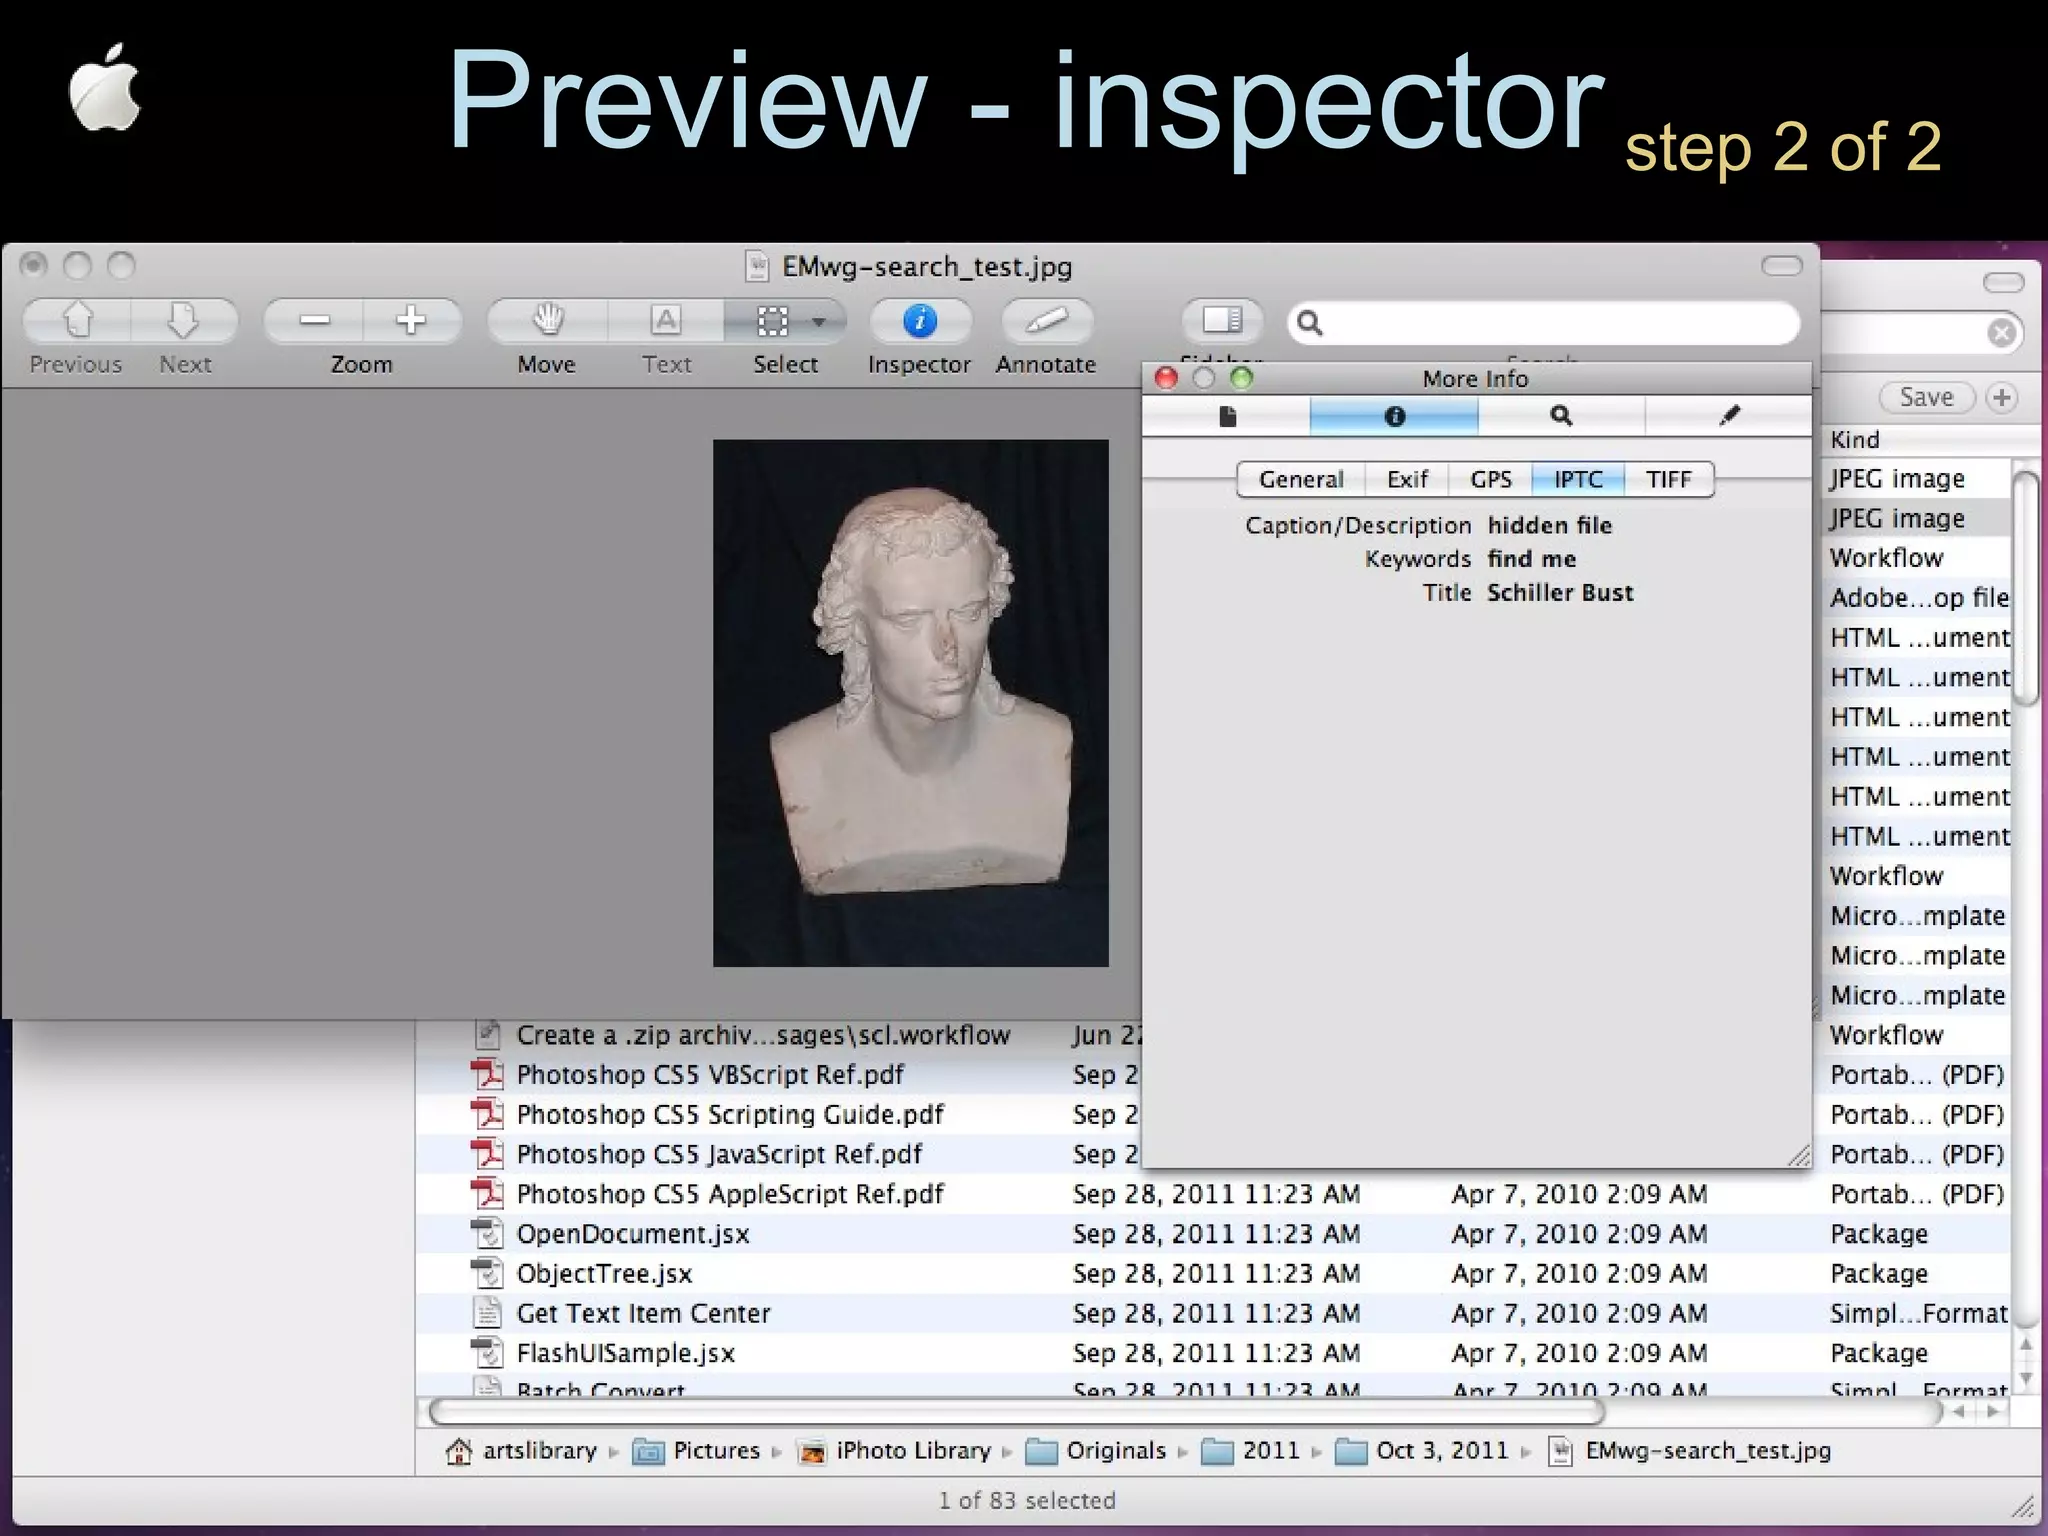Screen dimensions: 2048x1536
Task: Click the OpenDocument.jsx file icon
Action: [x=487, y=1234]
